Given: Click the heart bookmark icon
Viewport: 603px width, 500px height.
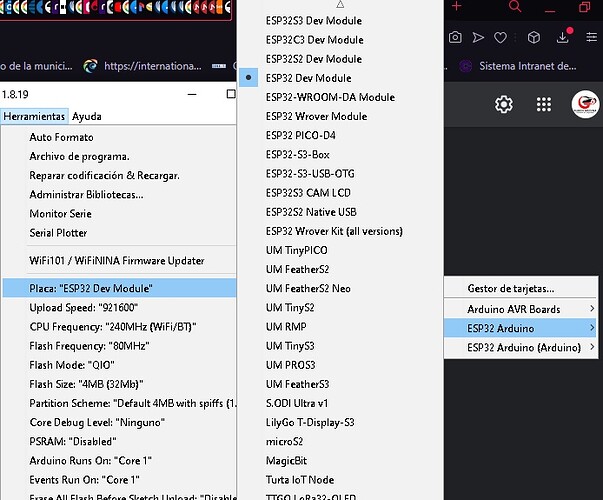Looking at the screenshot, I should pyautogui.click(x=500, y=38).
